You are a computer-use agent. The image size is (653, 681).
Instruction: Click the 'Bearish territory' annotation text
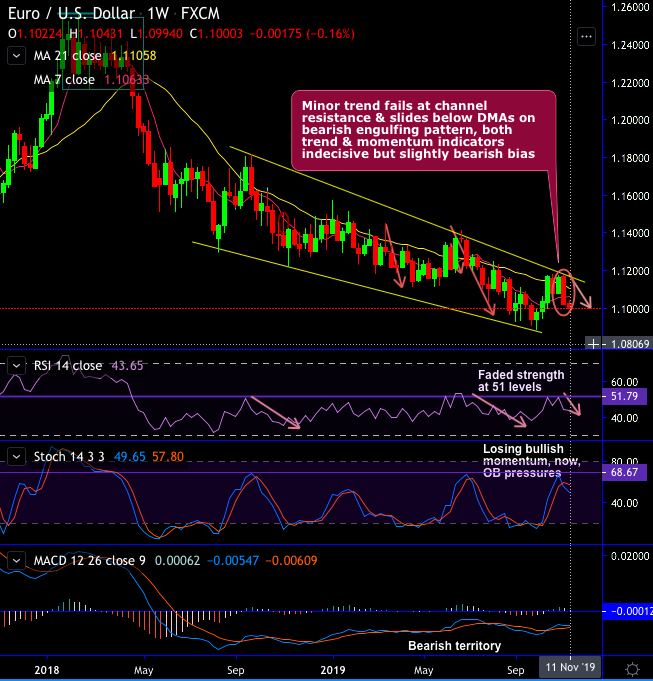pyautogui.click(x=455, y=646)
